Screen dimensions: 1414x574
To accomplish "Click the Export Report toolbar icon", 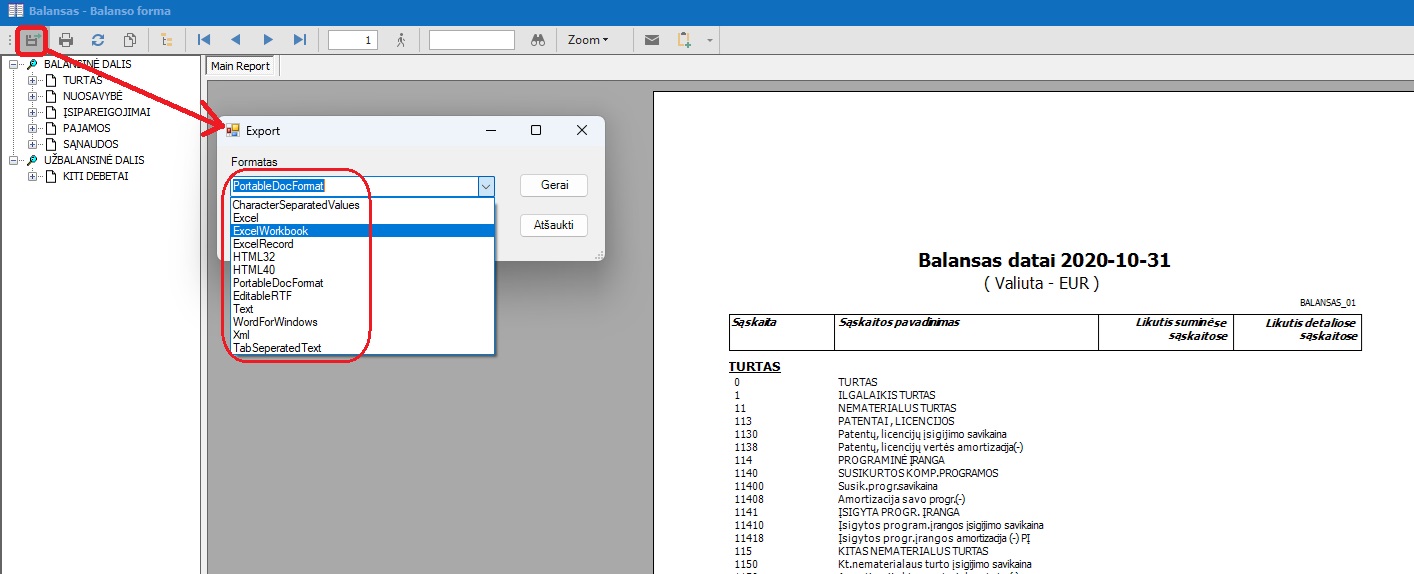I will point(32,40).
